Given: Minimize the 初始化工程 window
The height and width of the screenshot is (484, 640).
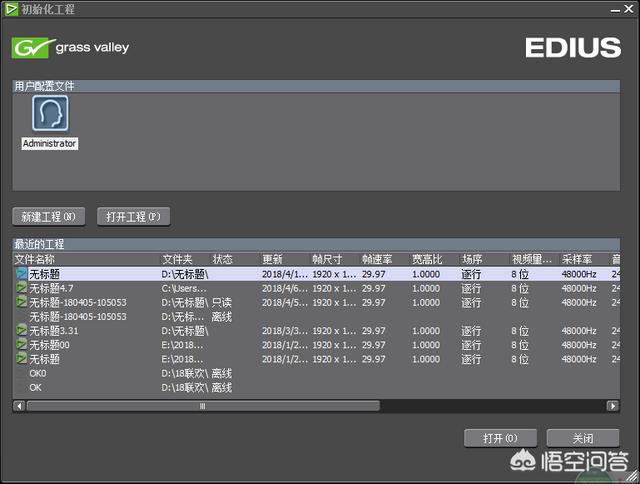Looking at the screenshot, I should pos(615,9).
